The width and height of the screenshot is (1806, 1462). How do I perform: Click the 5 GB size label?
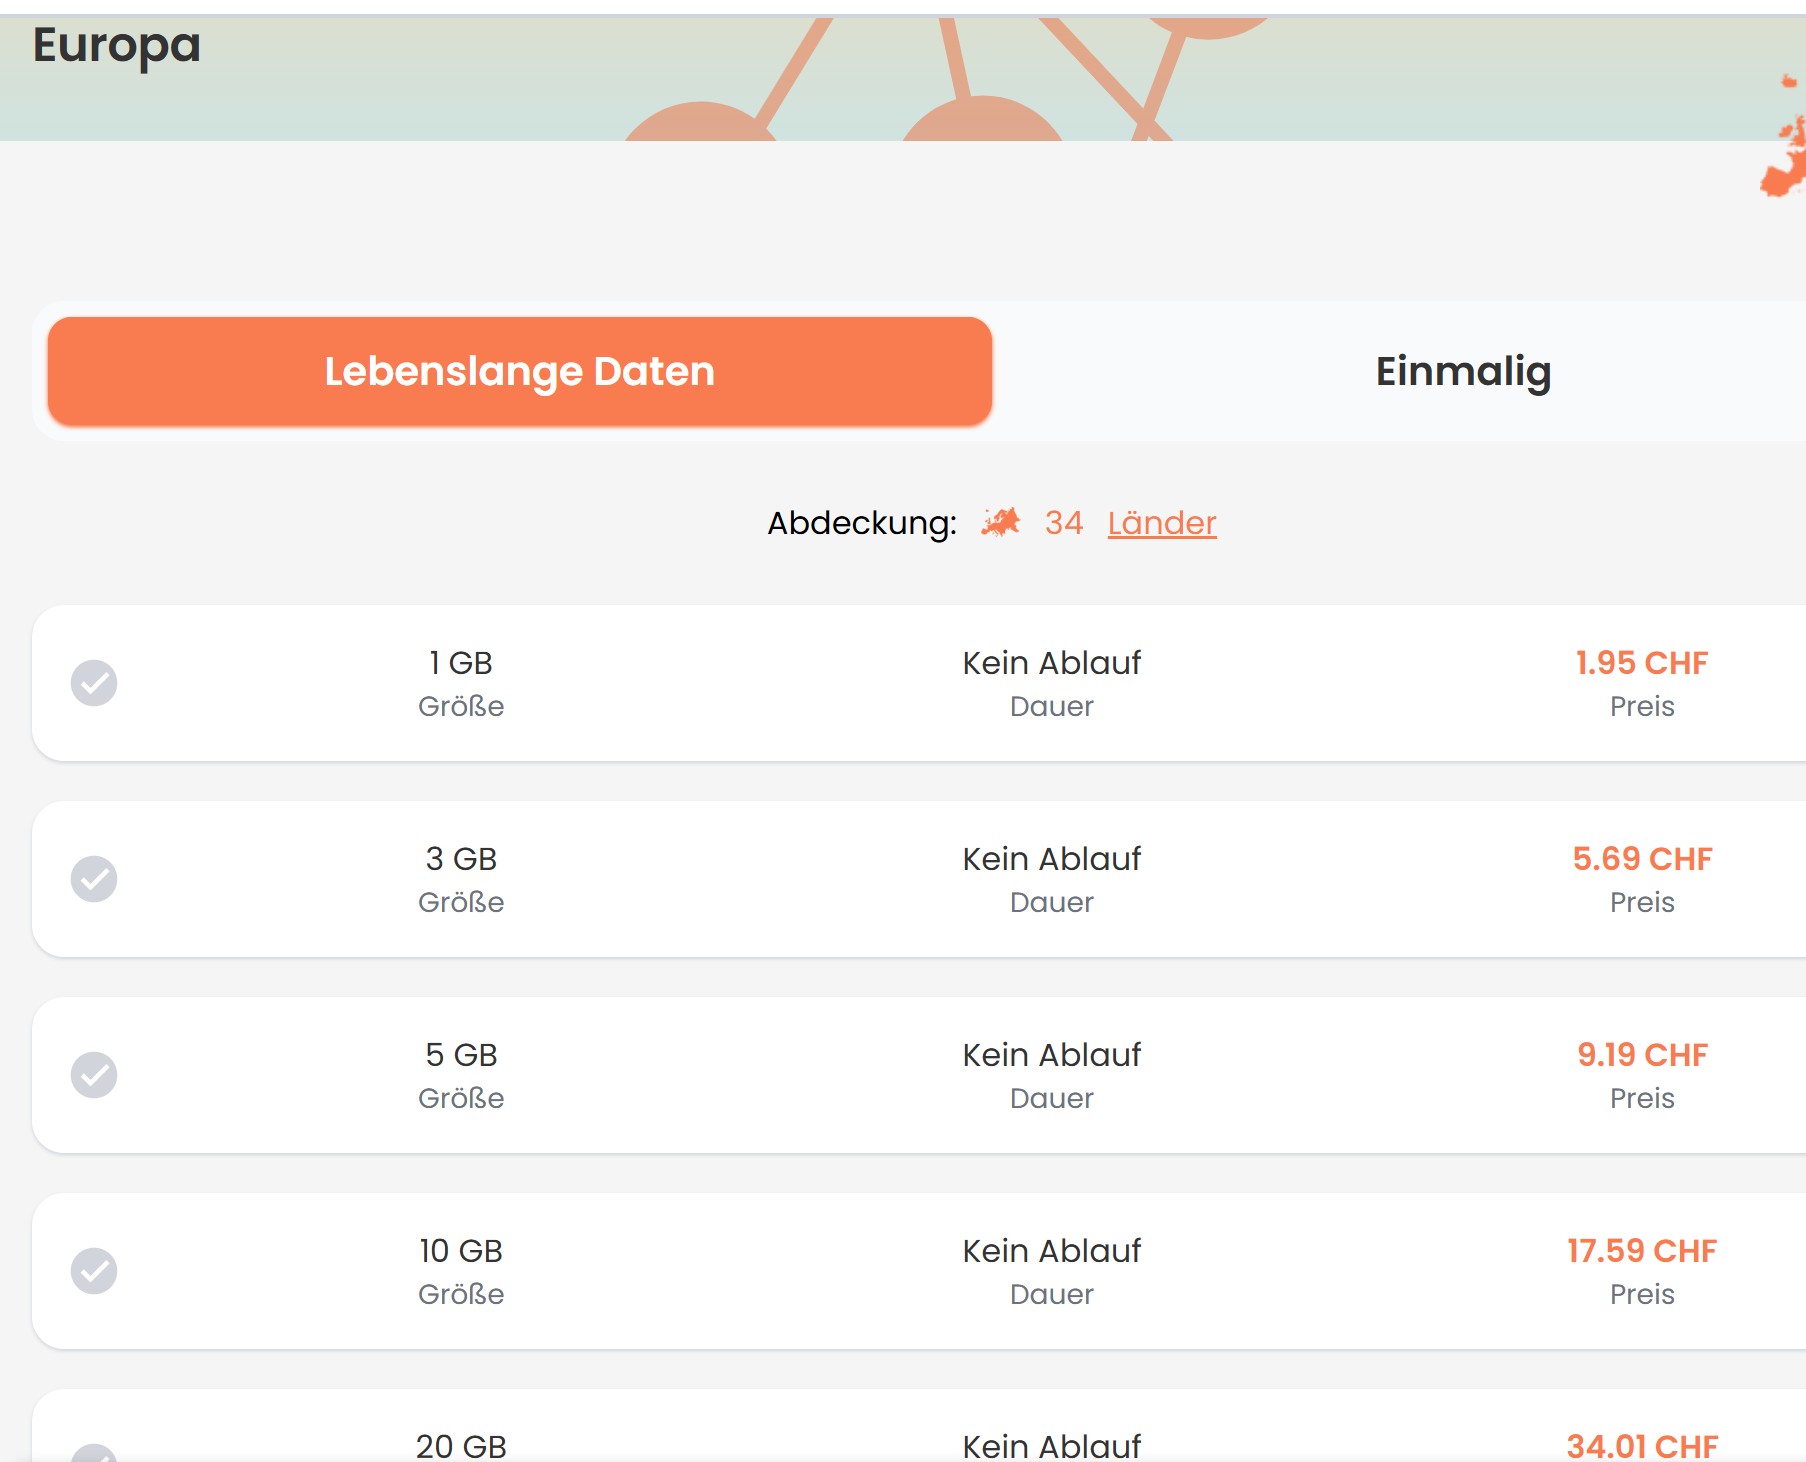tap(461, 1055)
